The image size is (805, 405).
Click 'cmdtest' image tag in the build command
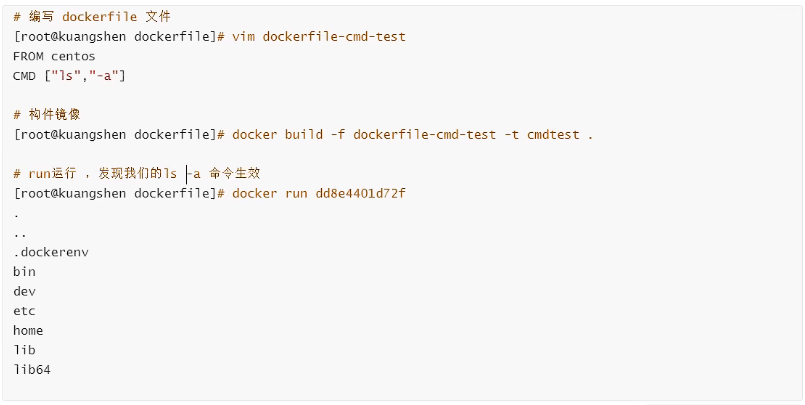pyautogui.click(x=553, y=135)
